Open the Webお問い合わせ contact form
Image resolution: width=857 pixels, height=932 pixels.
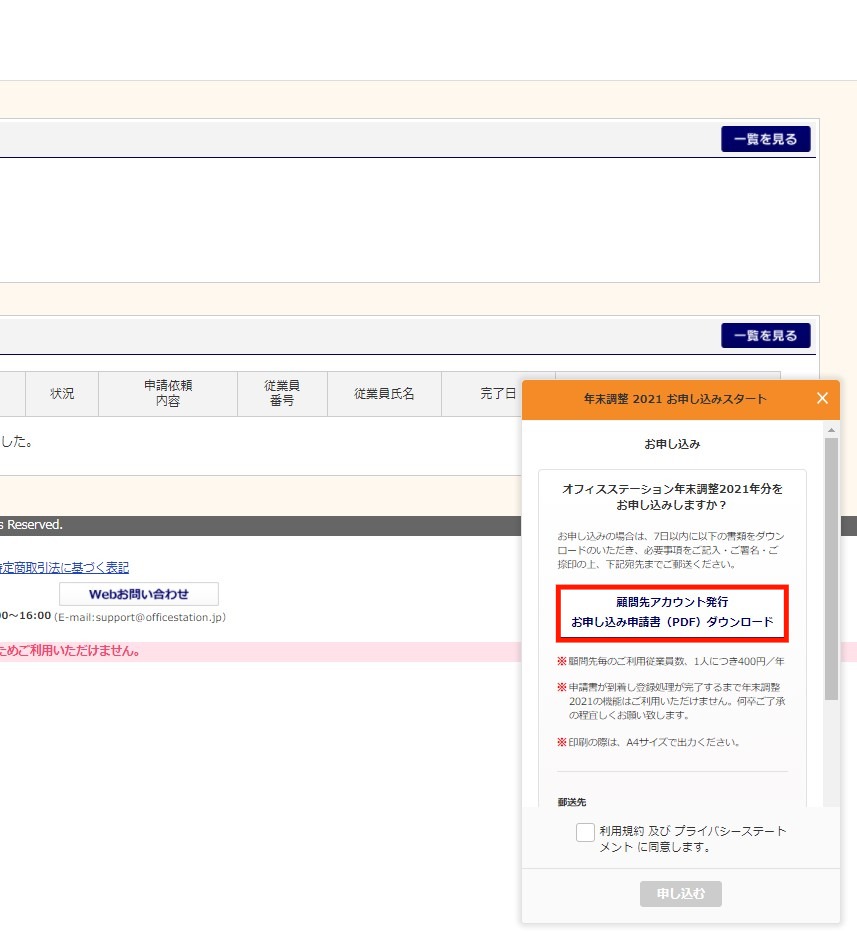point(138,594)
